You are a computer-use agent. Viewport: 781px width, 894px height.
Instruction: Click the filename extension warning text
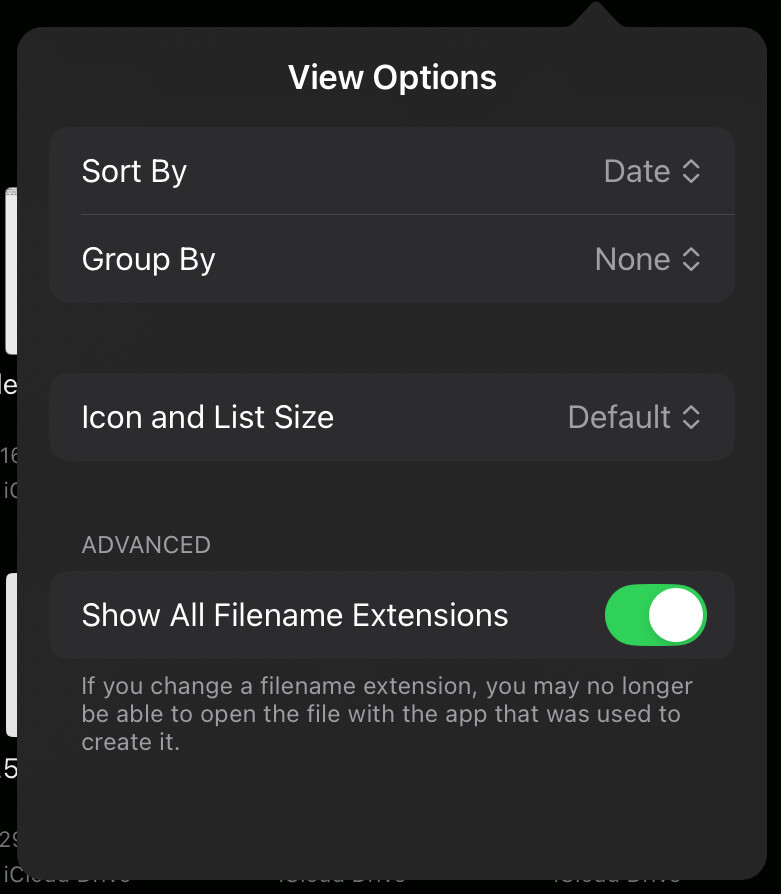[x=386, y=714]
